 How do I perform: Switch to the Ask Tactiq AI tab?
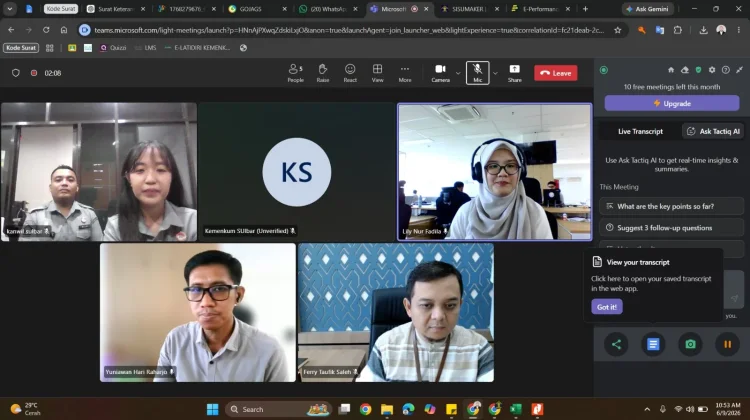pos(713,131)
